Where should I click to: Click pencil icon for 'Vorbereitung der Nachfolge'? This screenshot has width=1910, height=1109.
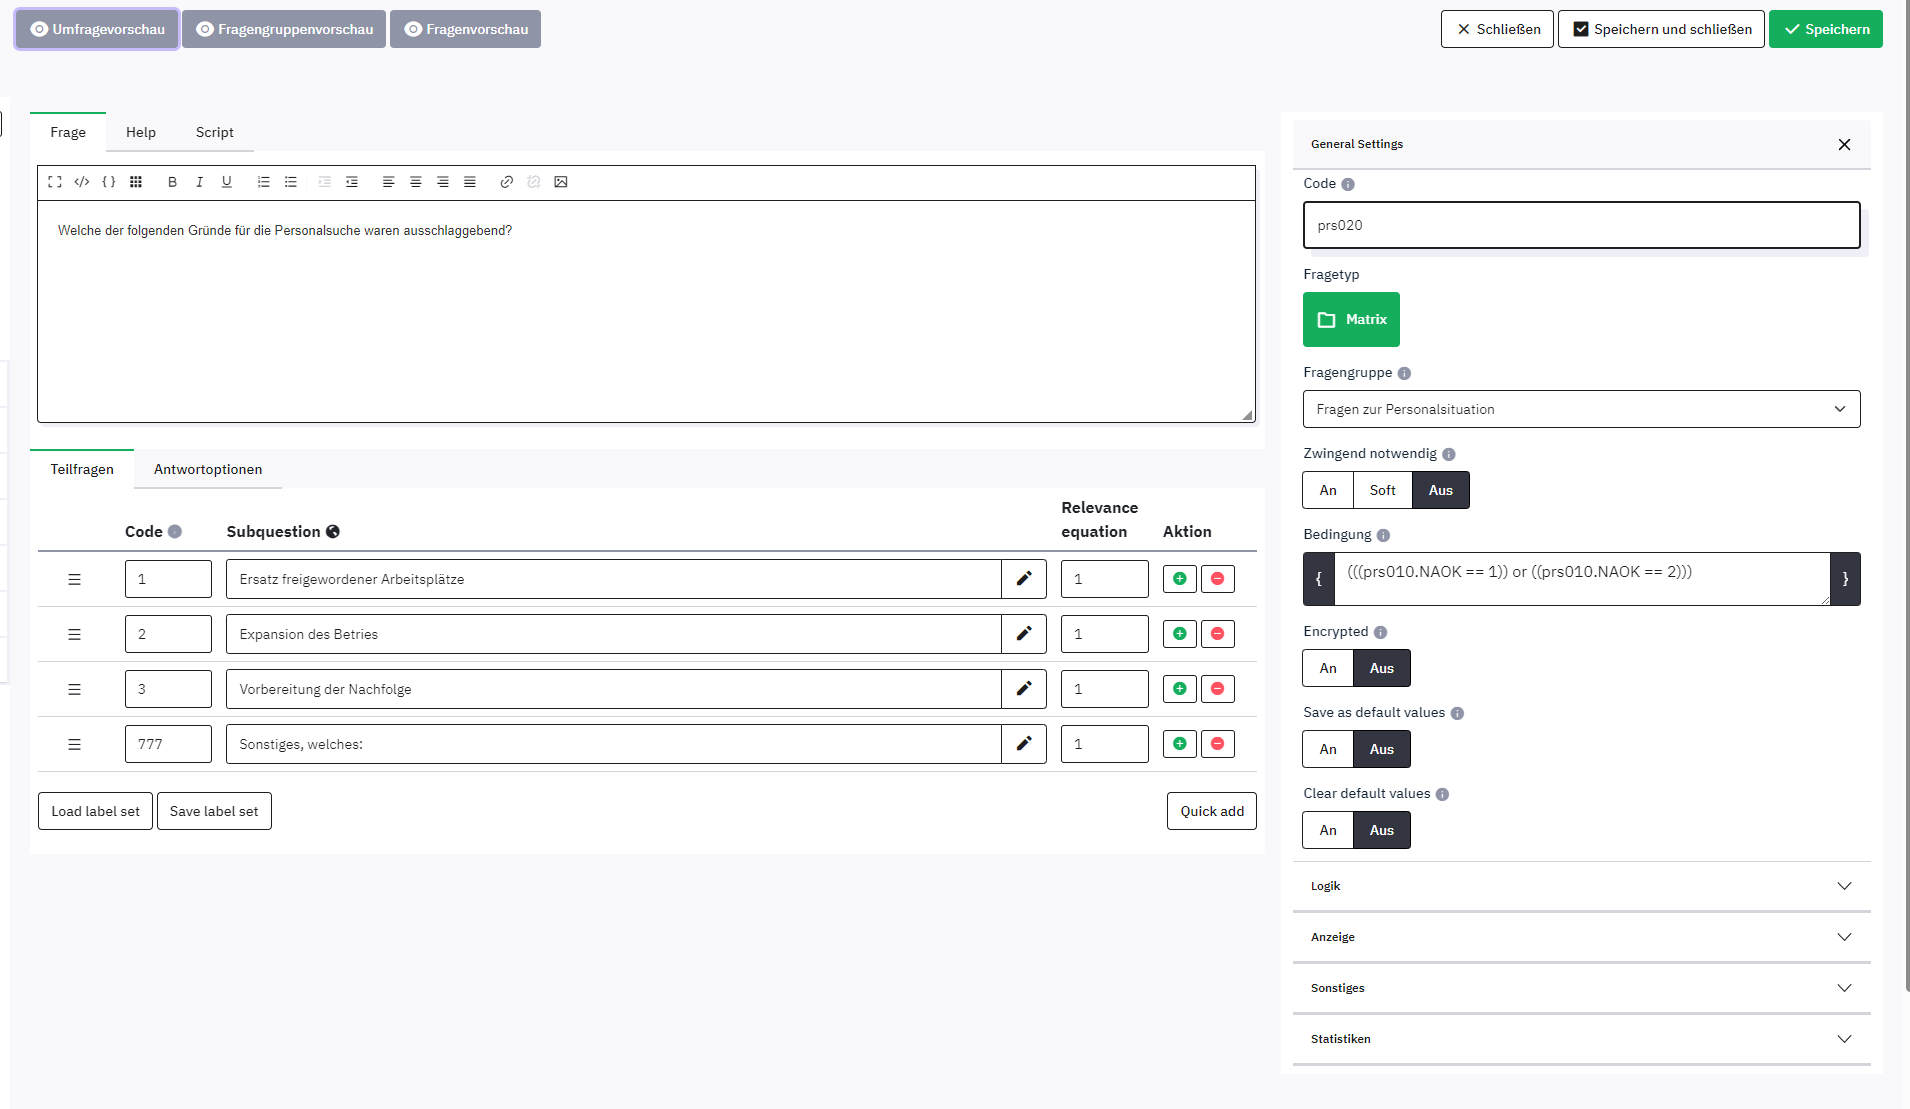coord(1024,689)
